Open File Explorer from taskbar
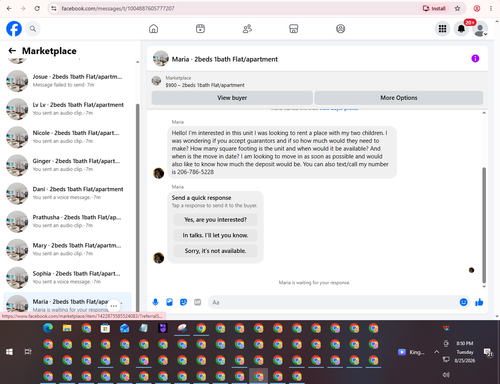Screen dimensions: 500x384 [x=67, y=328]
